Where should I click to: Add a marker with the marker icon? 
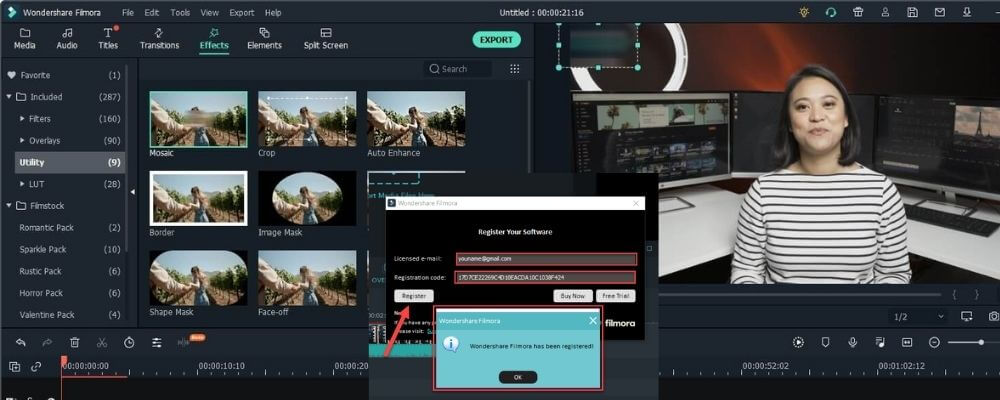pyautogui.click(x=826, y=342)
